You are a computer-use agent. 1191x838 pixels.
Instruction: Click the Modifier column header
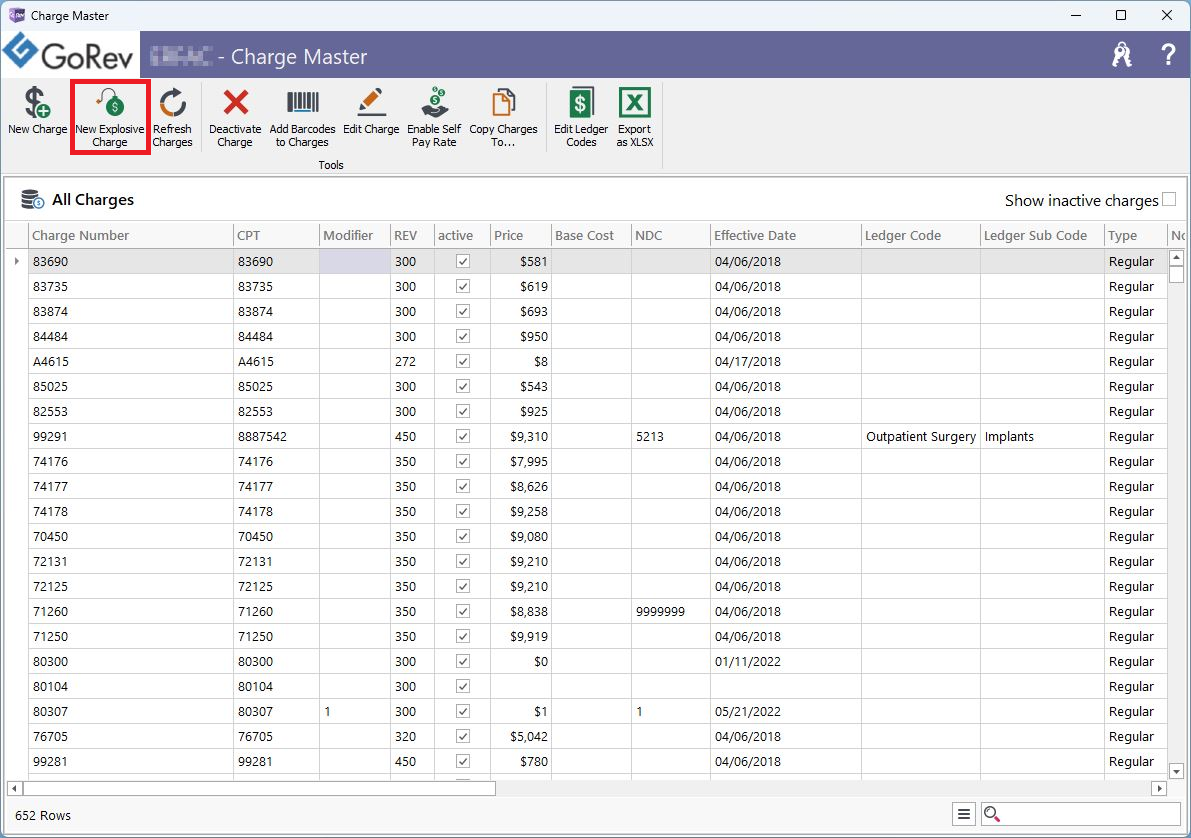pos(355,236)
